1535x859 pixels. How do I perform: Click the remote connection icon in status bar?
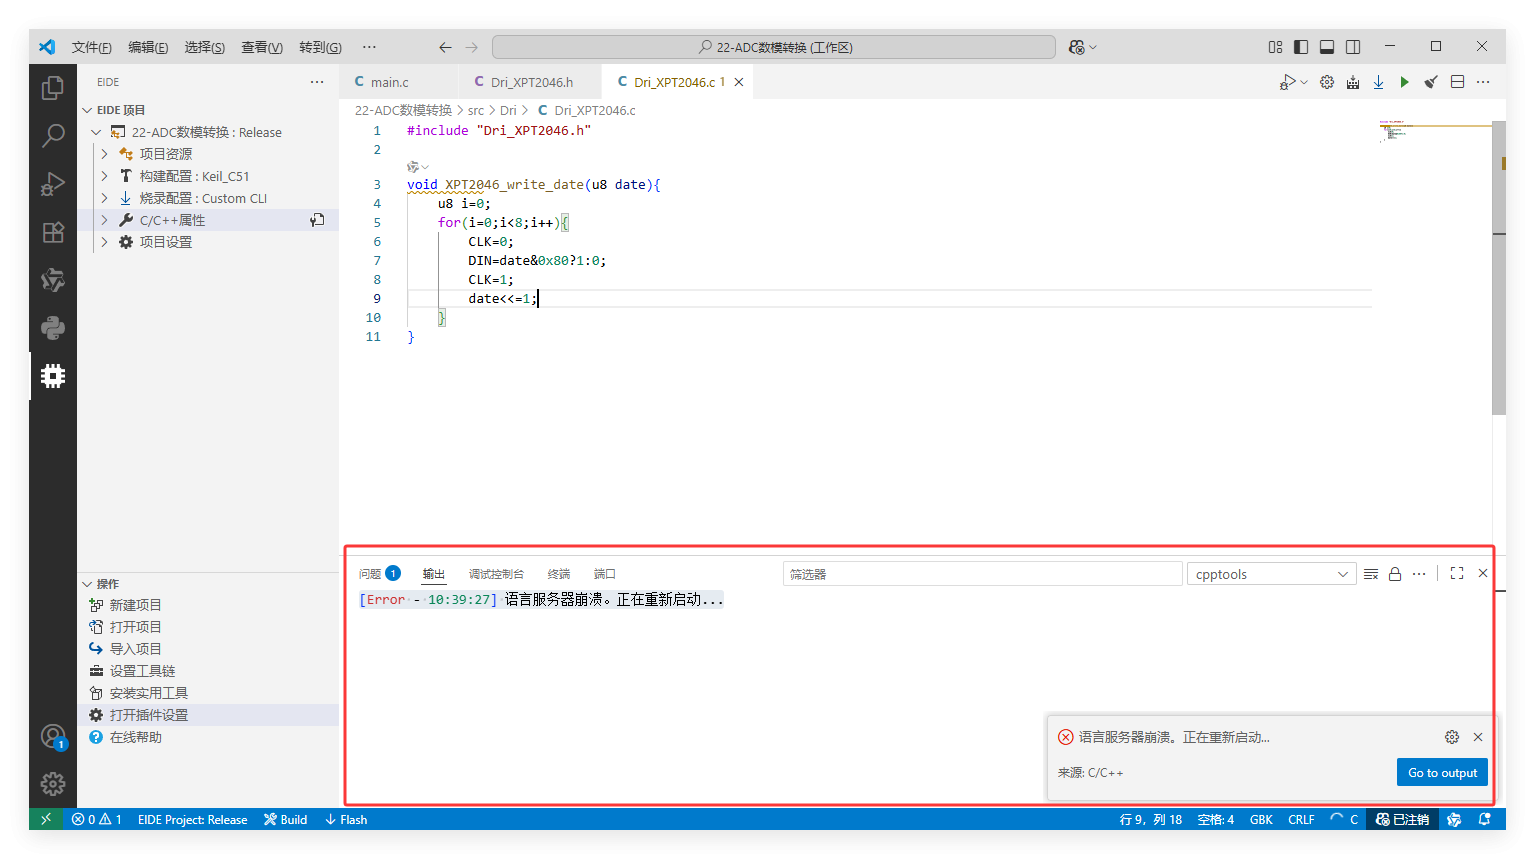click(46, 819)
